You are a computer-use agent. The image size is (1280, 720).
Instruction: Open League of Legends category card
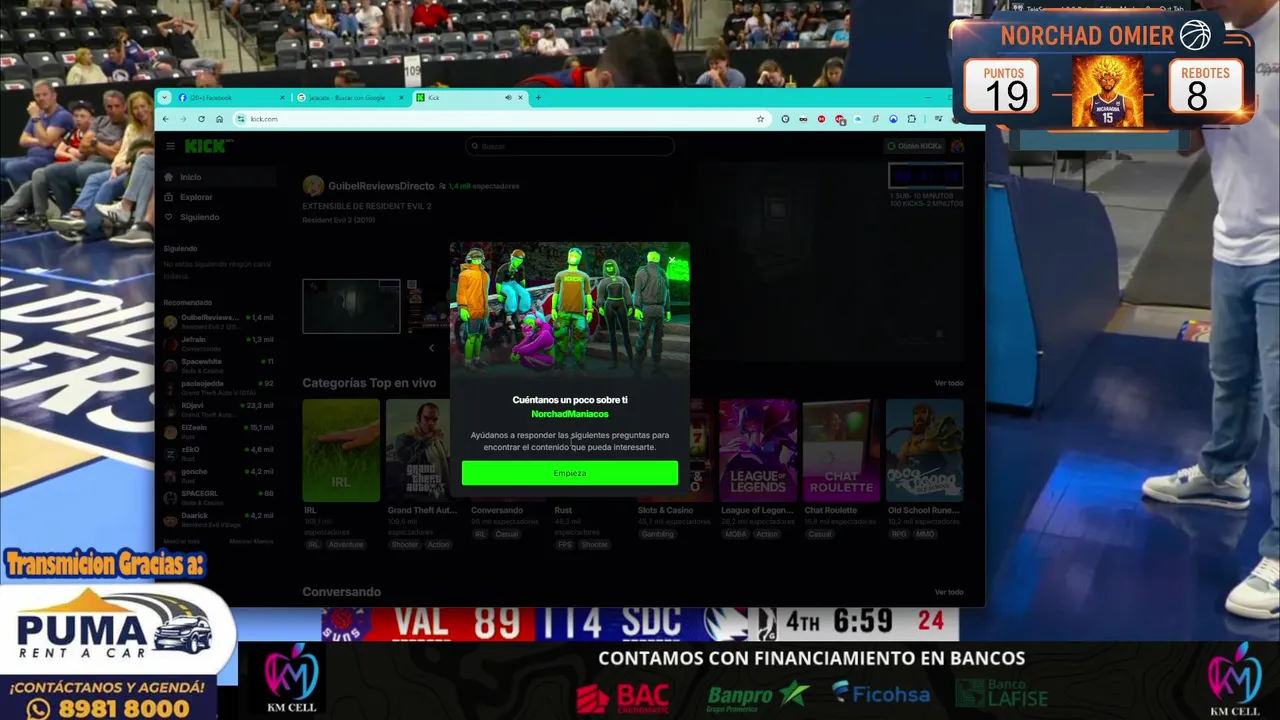758,450
